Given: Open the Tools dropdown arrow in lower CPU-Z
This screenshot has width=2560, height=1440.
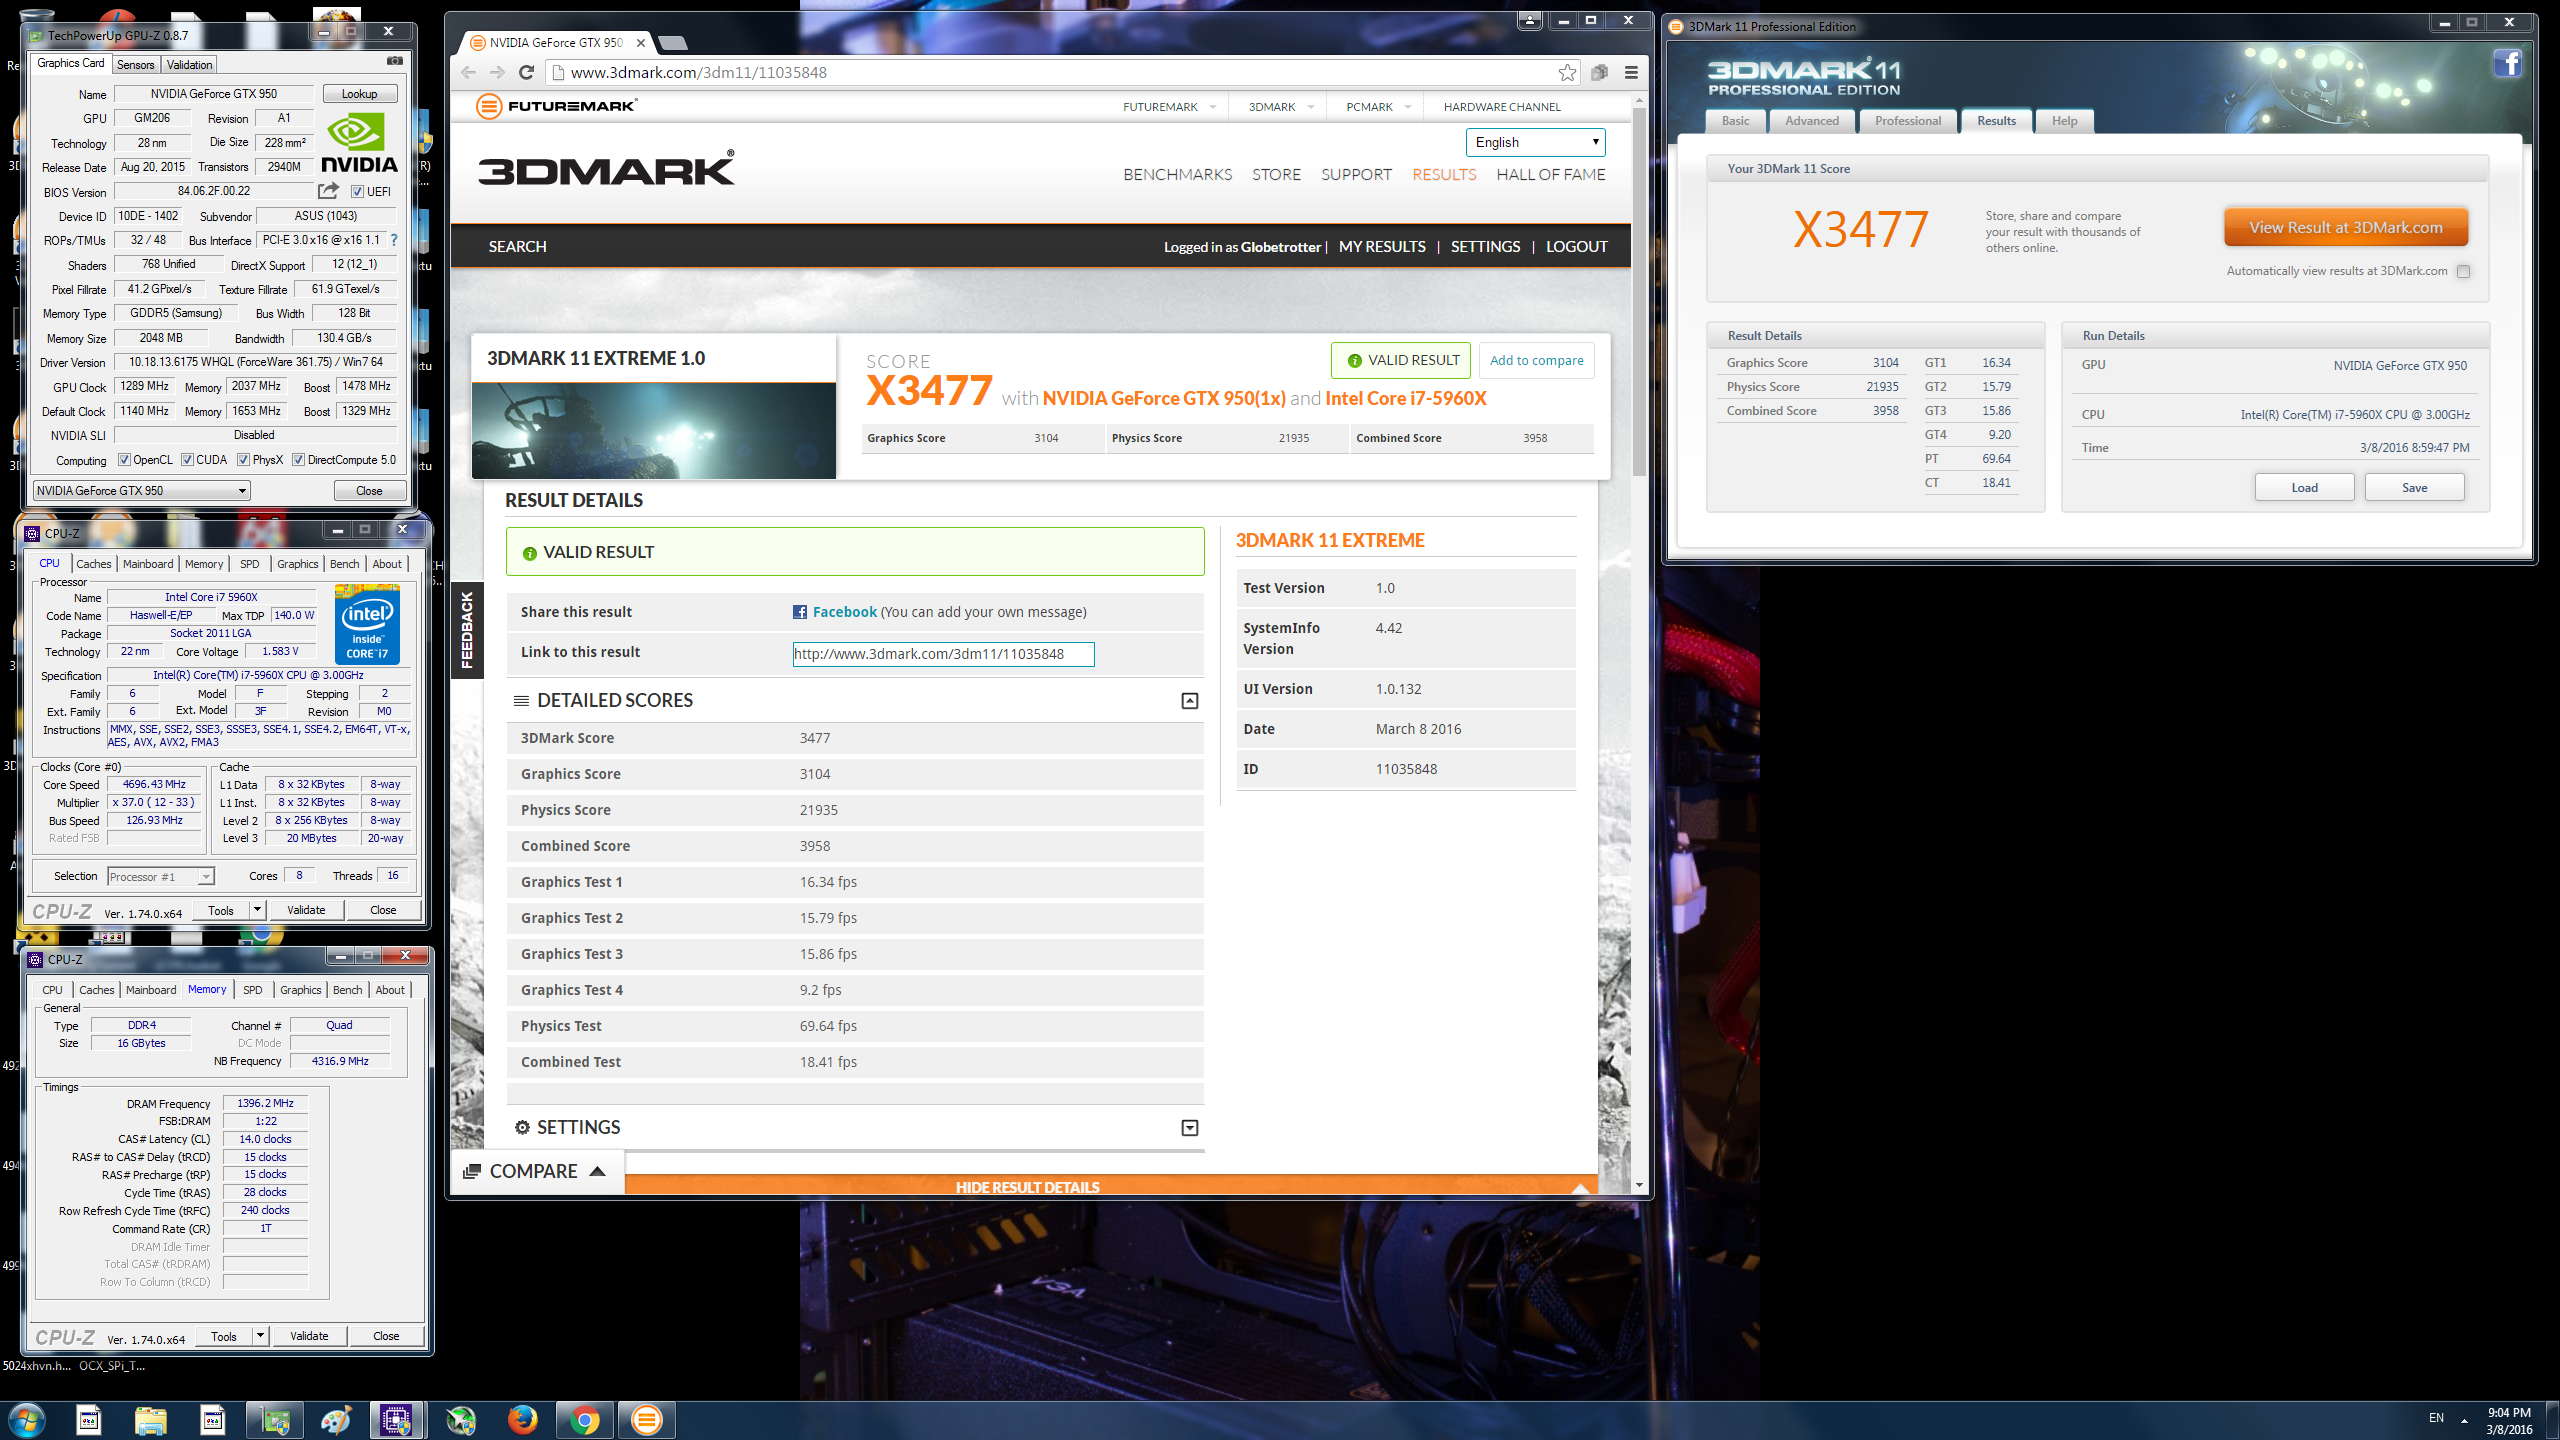Looking at the screenshot, I should point(260,1336).
